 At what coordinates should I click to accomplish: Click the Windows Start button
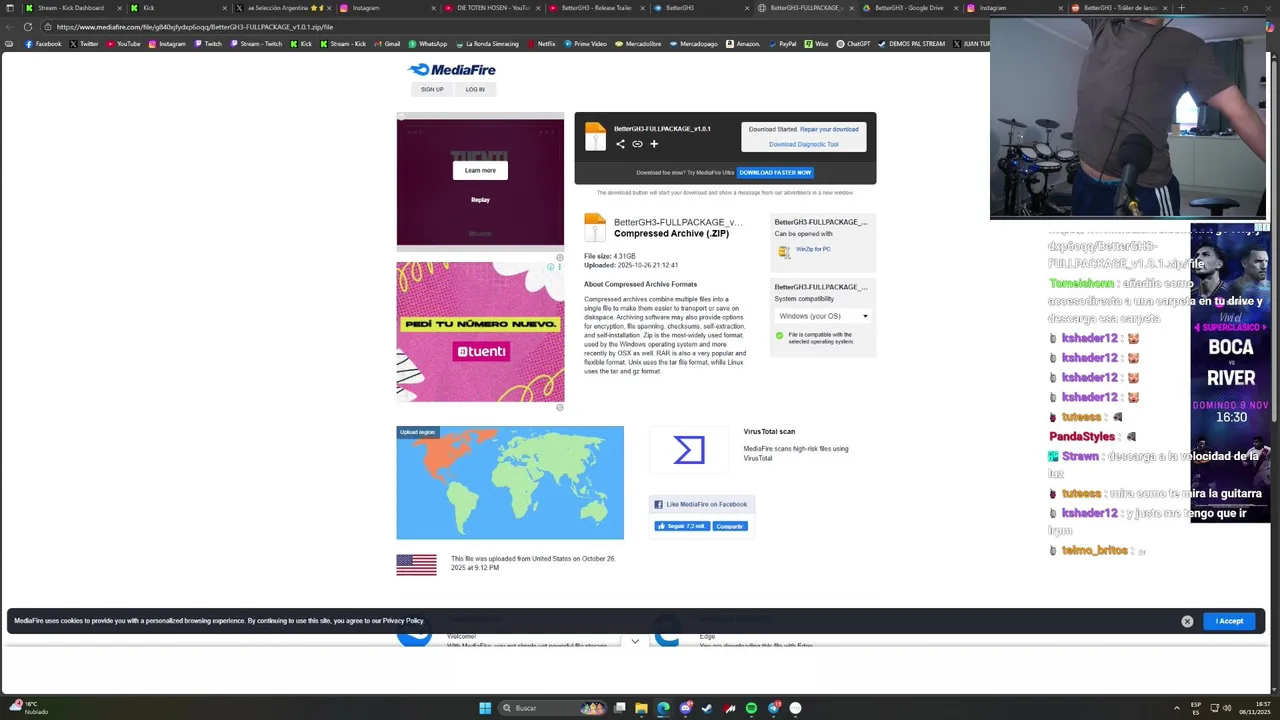pyautogui.click(x=485, y=708)
